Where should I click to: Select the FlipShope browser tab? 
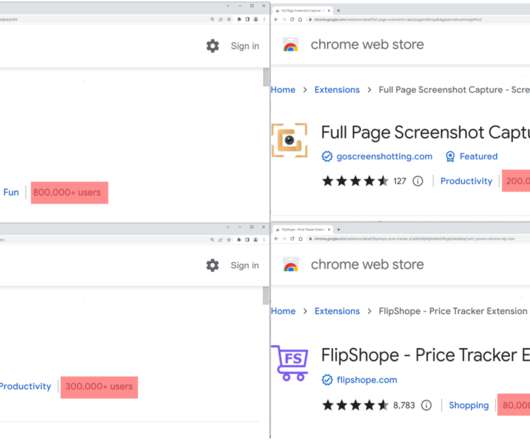click(303, 229)
